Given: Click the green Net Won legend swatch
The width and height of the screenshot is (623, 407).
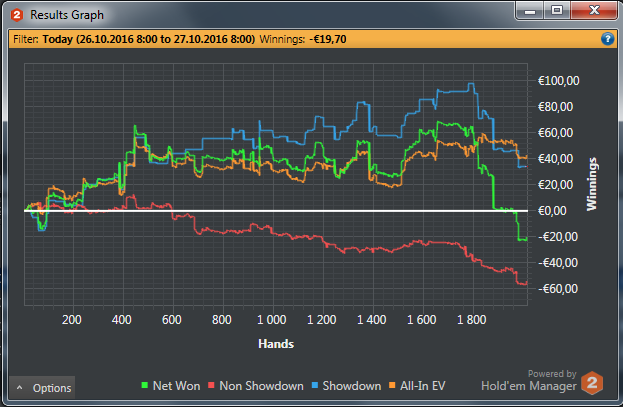Looking at the screenshot, I should point(145,385).
